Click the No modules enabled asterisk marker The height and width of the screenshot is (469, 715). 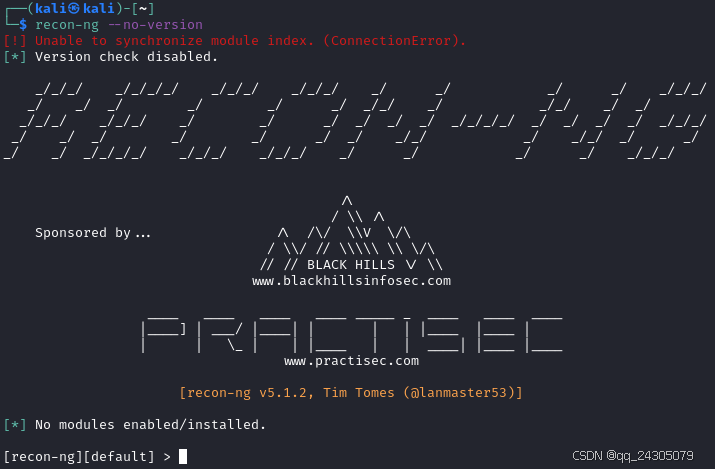(15, 425)
